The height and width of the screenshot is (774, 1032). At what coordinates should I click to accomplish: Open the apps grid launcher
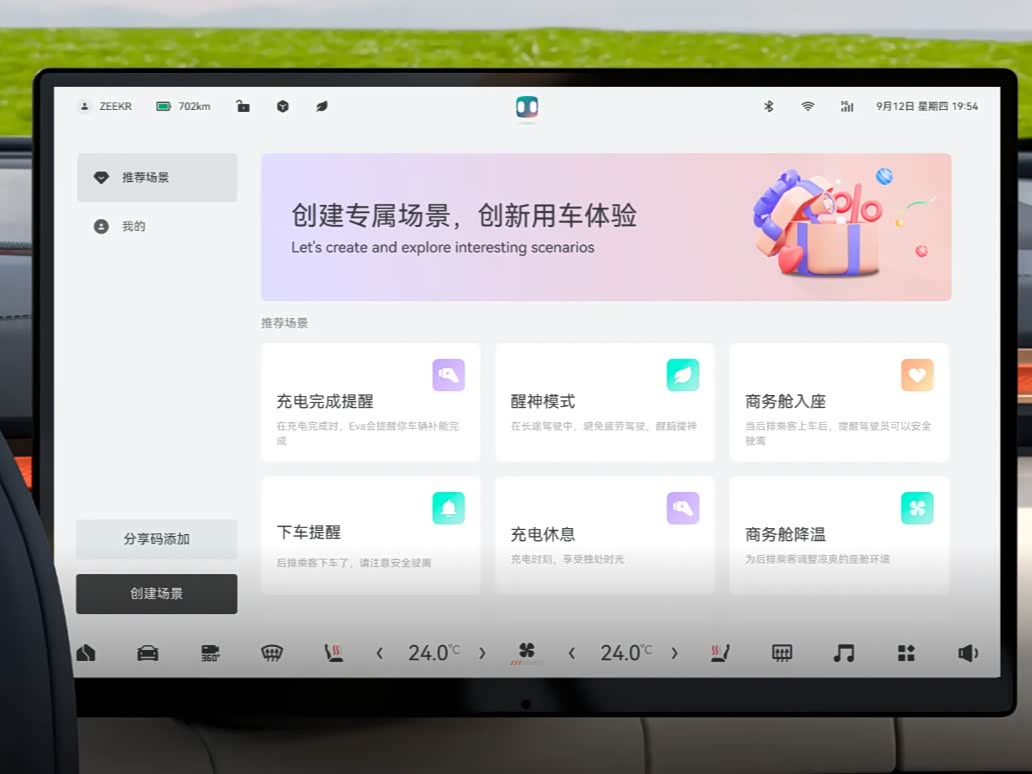[x=906, y=653]
